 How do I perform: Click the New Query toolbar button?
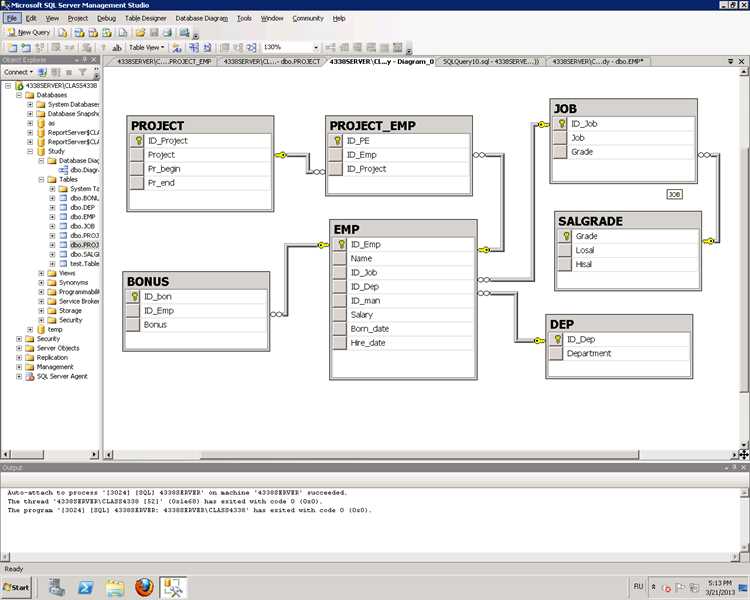29,33
